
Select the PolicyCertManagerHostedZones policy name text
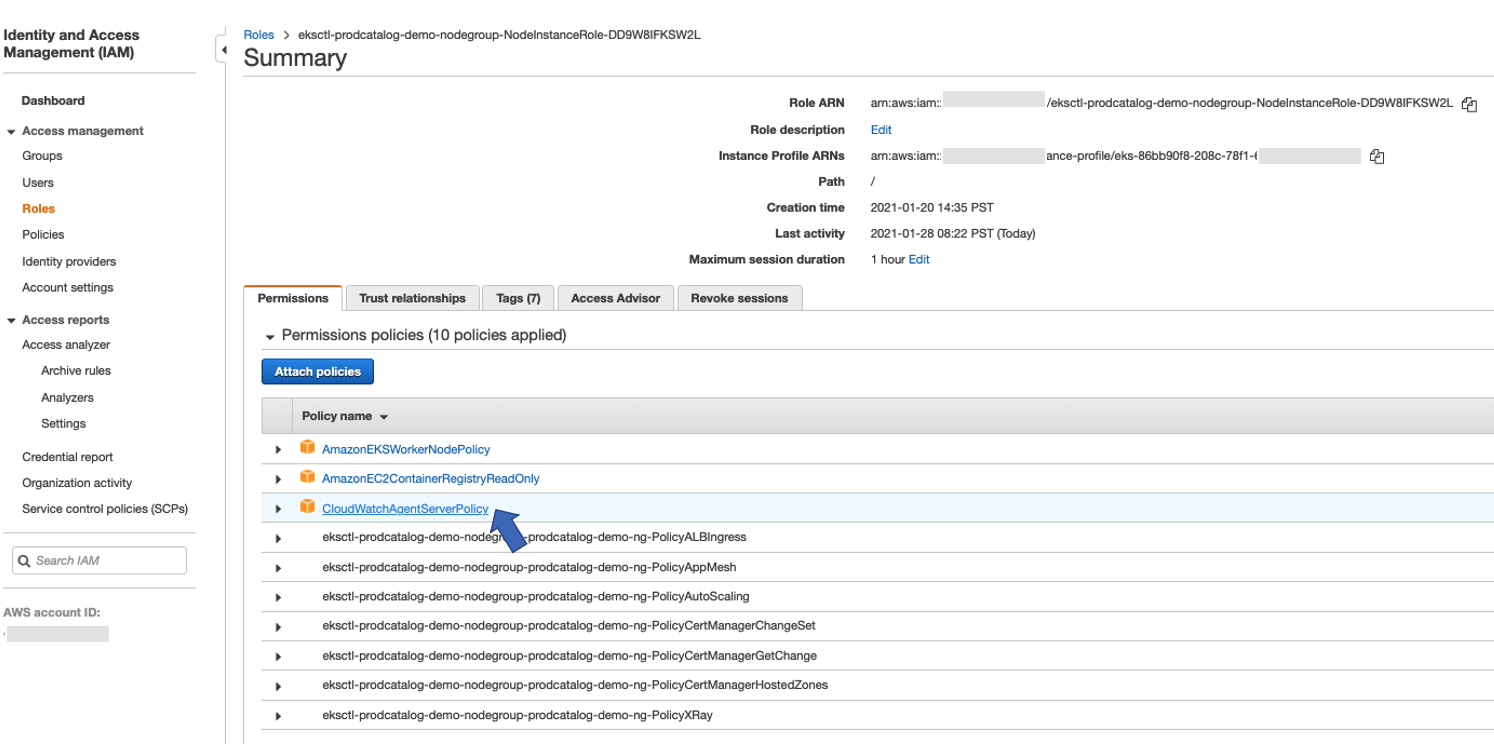tap(575, 685)
